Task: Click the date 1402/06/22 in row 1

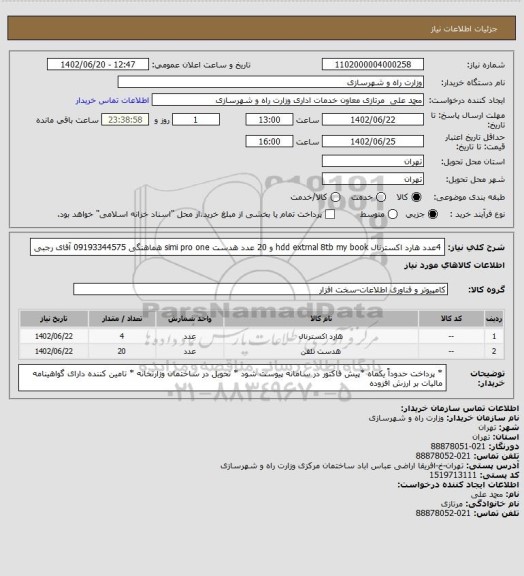Action: (x=54, y=336)
